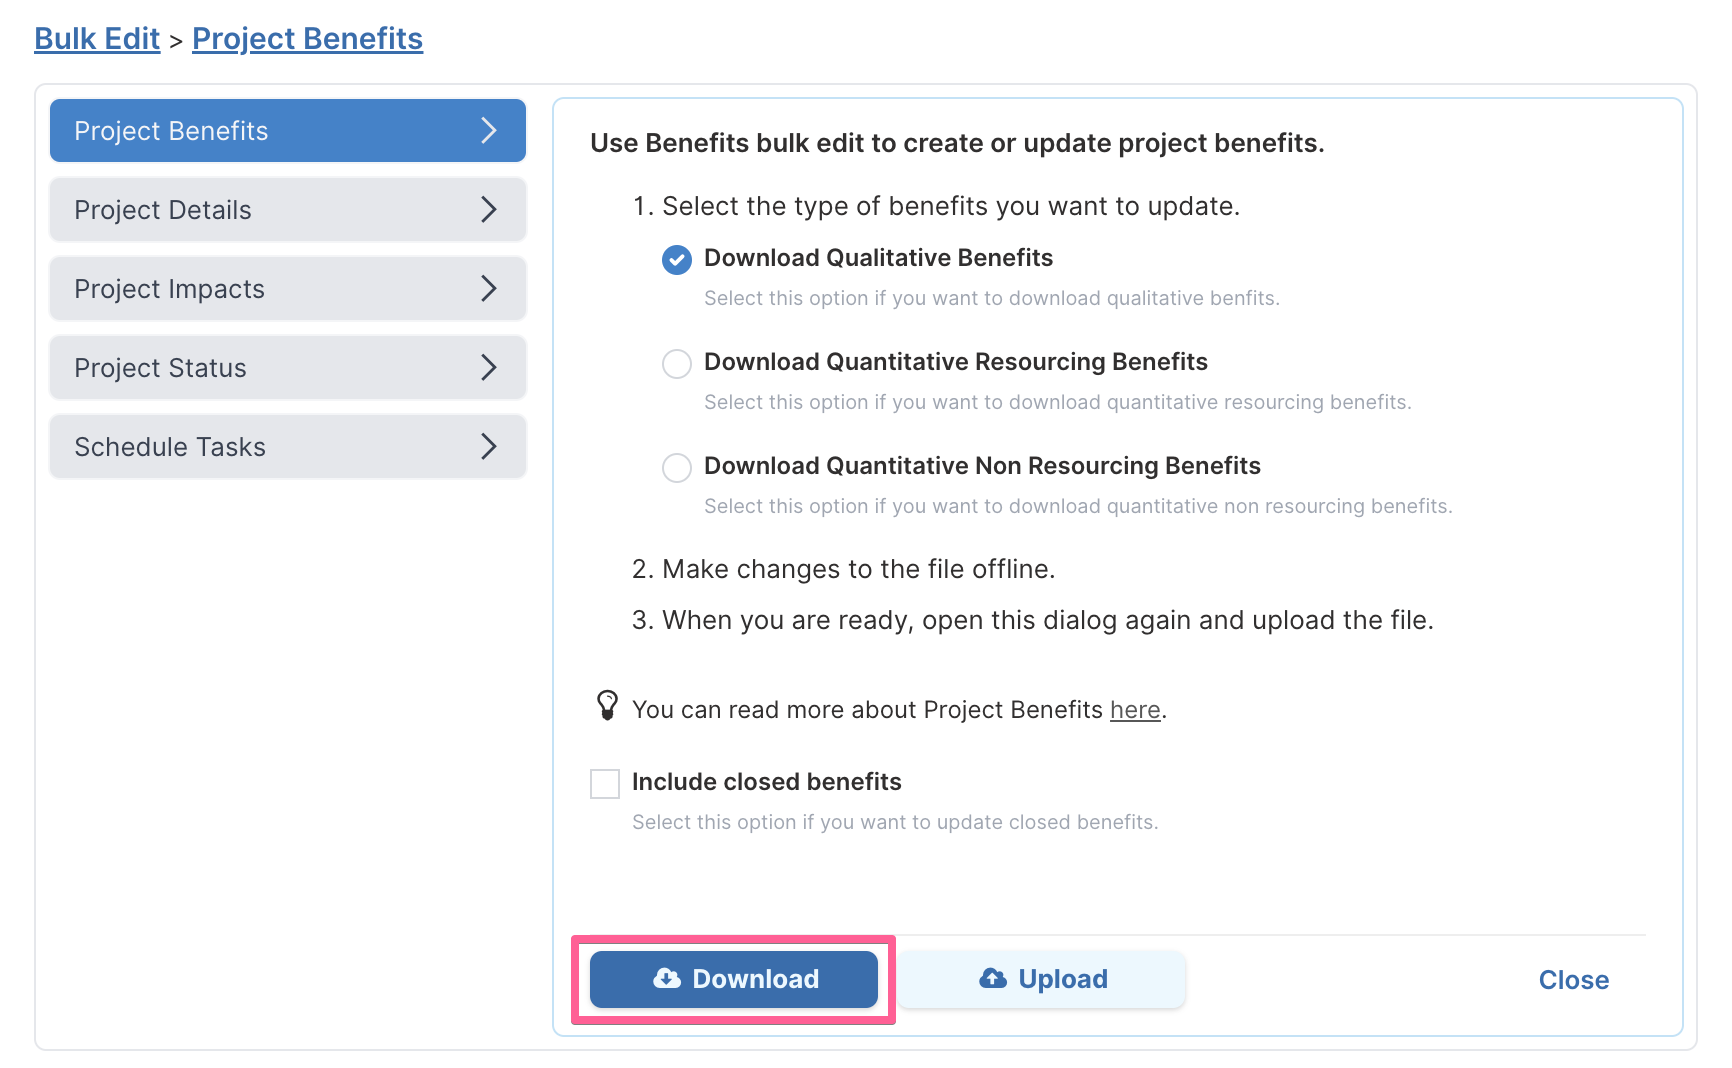Open the Project Details sidebar item
This screenshot has height=1068, width=1732.
[x=288, y=210]
